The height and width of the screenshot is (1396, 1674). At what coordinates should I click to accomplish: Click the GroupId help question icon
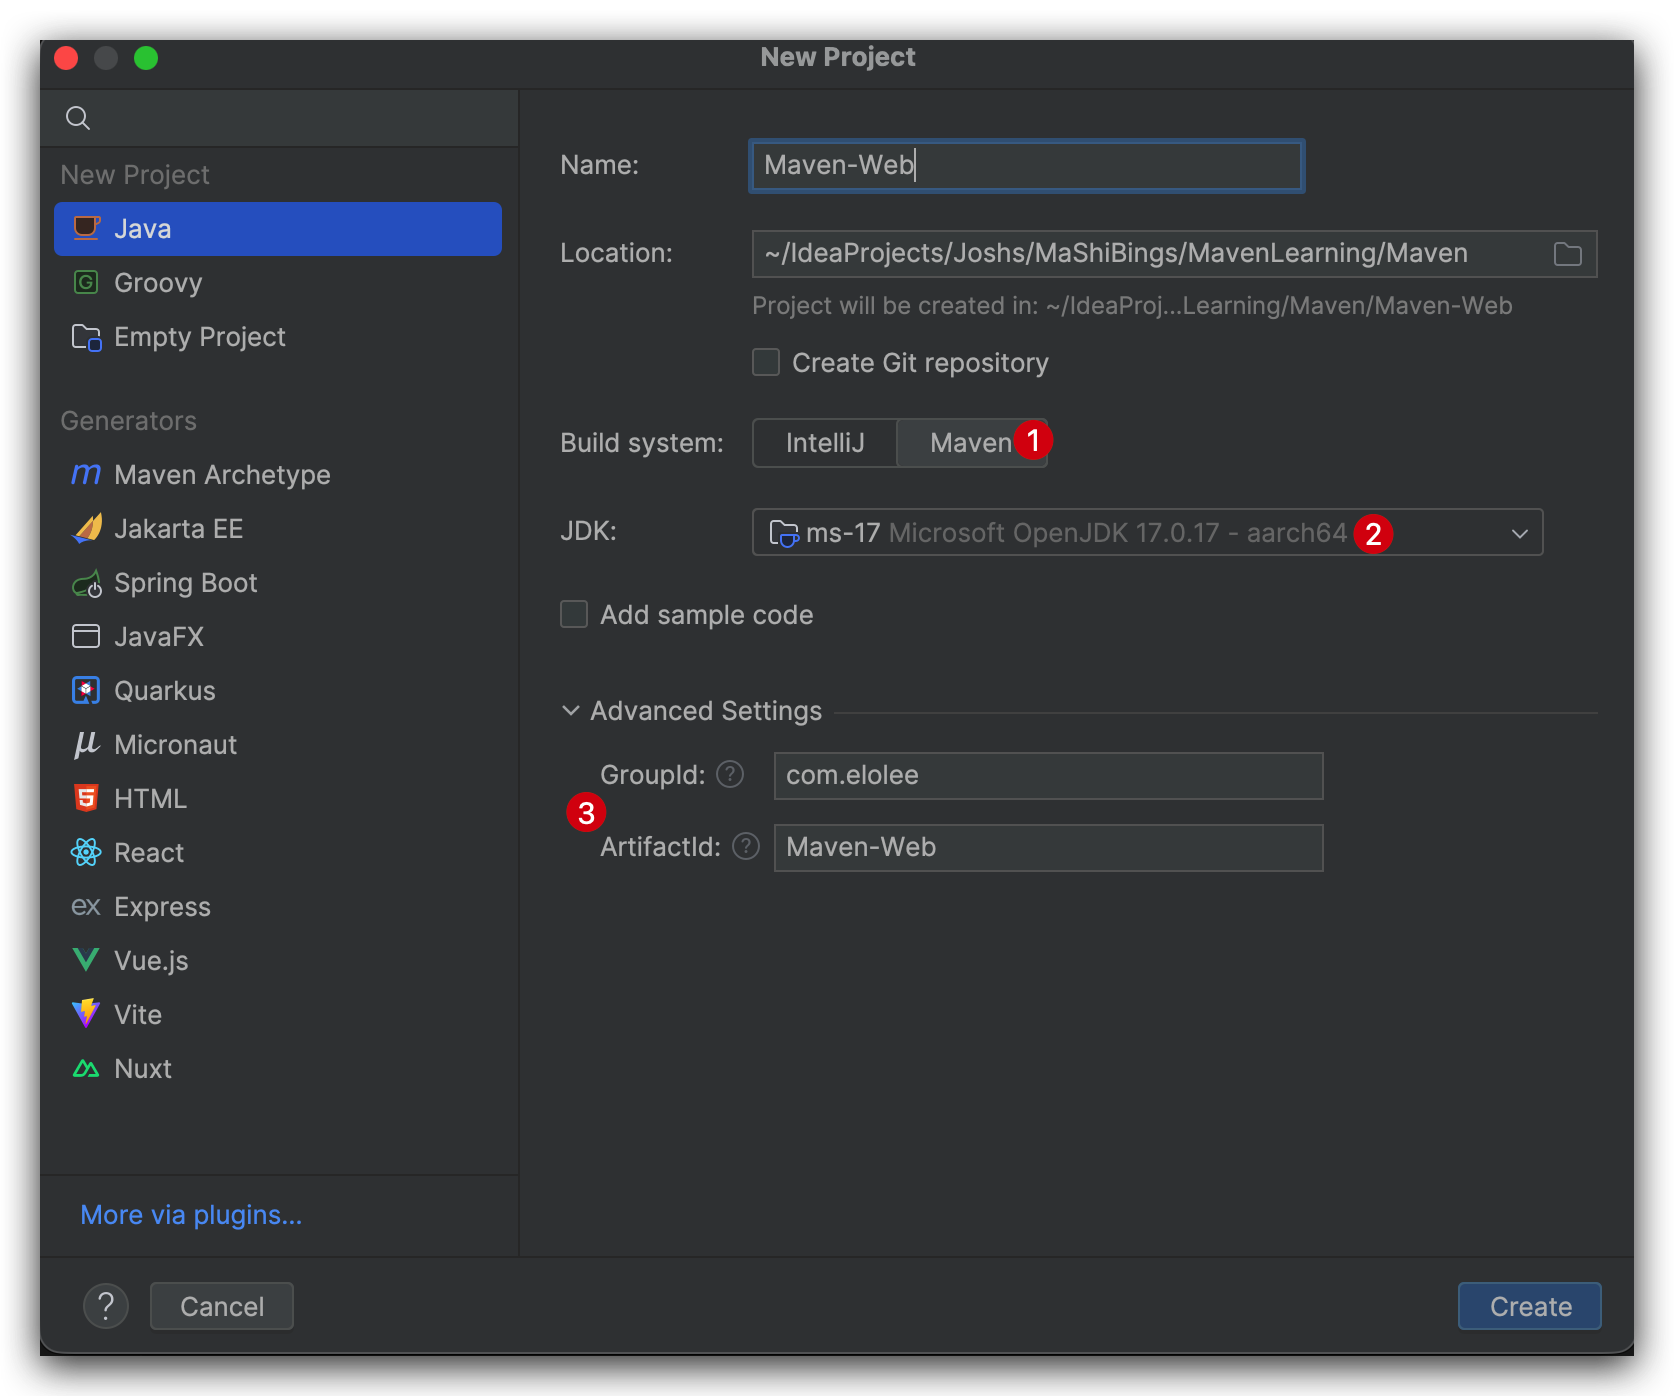tap(730, 774)
